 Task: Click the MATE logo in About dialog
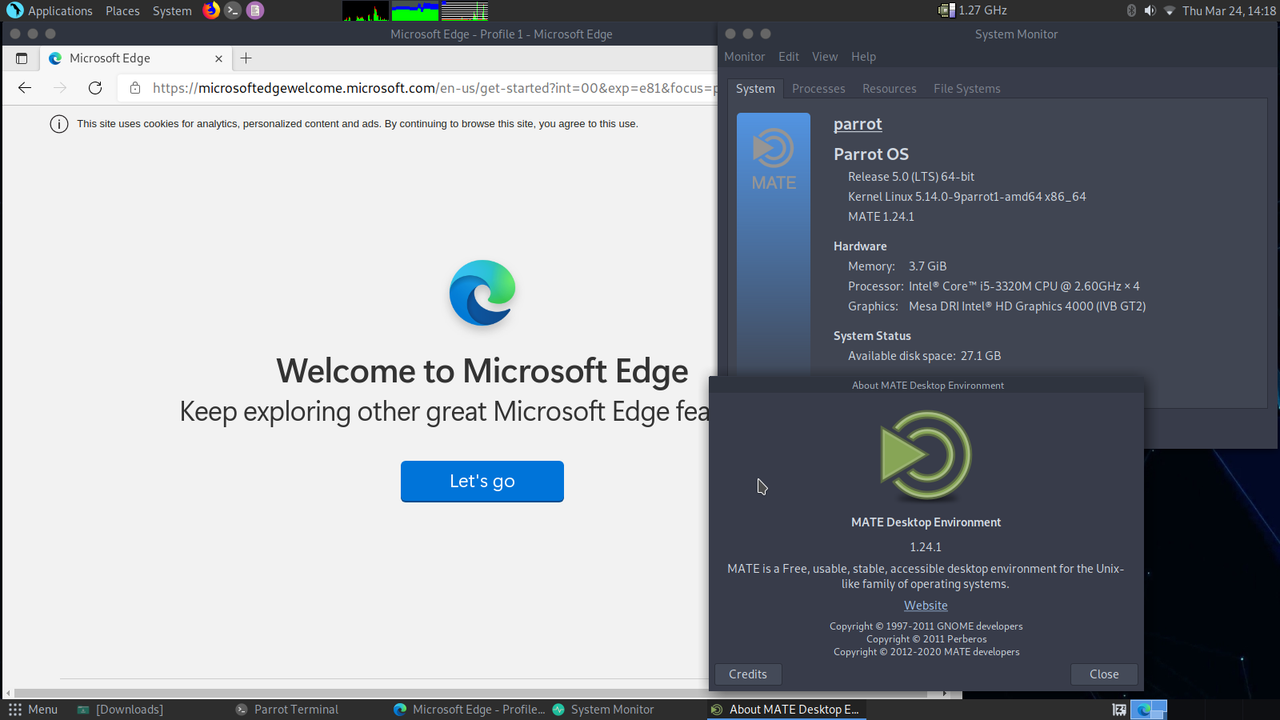(926, 455)
